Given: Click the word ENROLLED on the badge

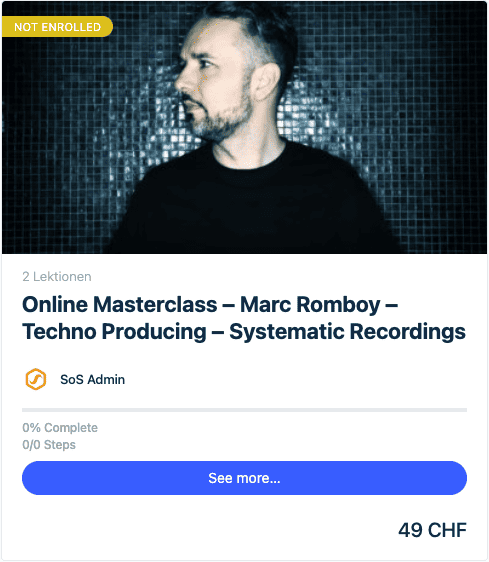Looking at the screenshot, I should (76, 27).
